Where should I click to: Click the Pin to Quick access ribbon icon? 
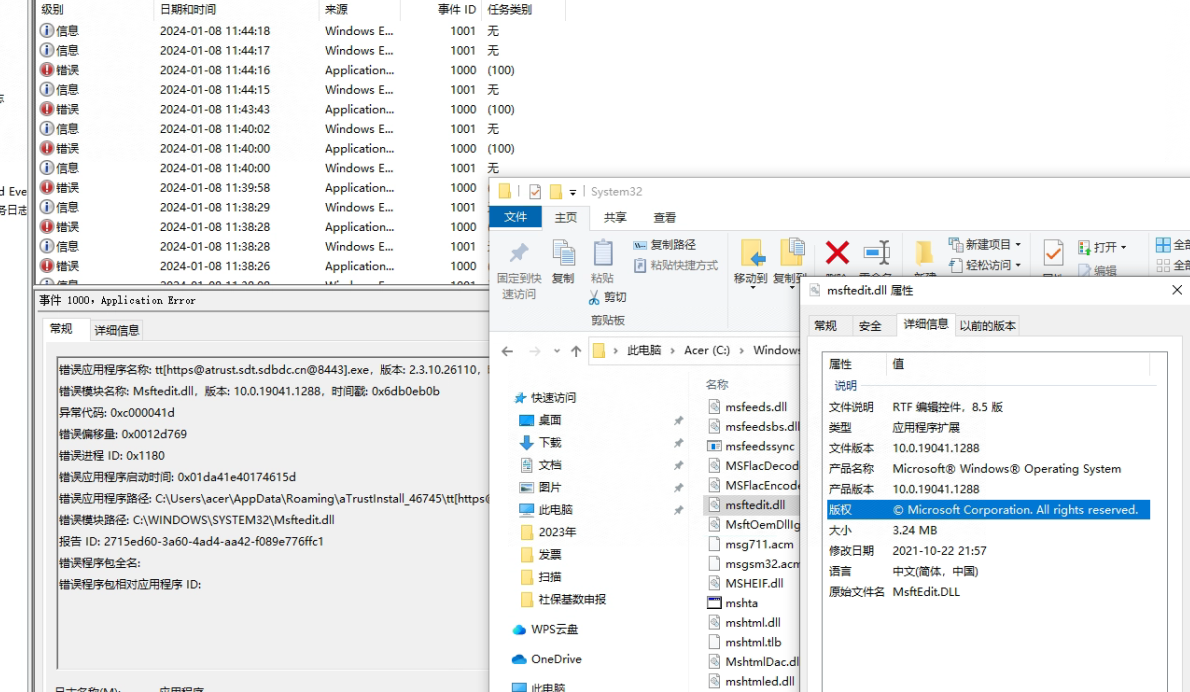[518, 254]
